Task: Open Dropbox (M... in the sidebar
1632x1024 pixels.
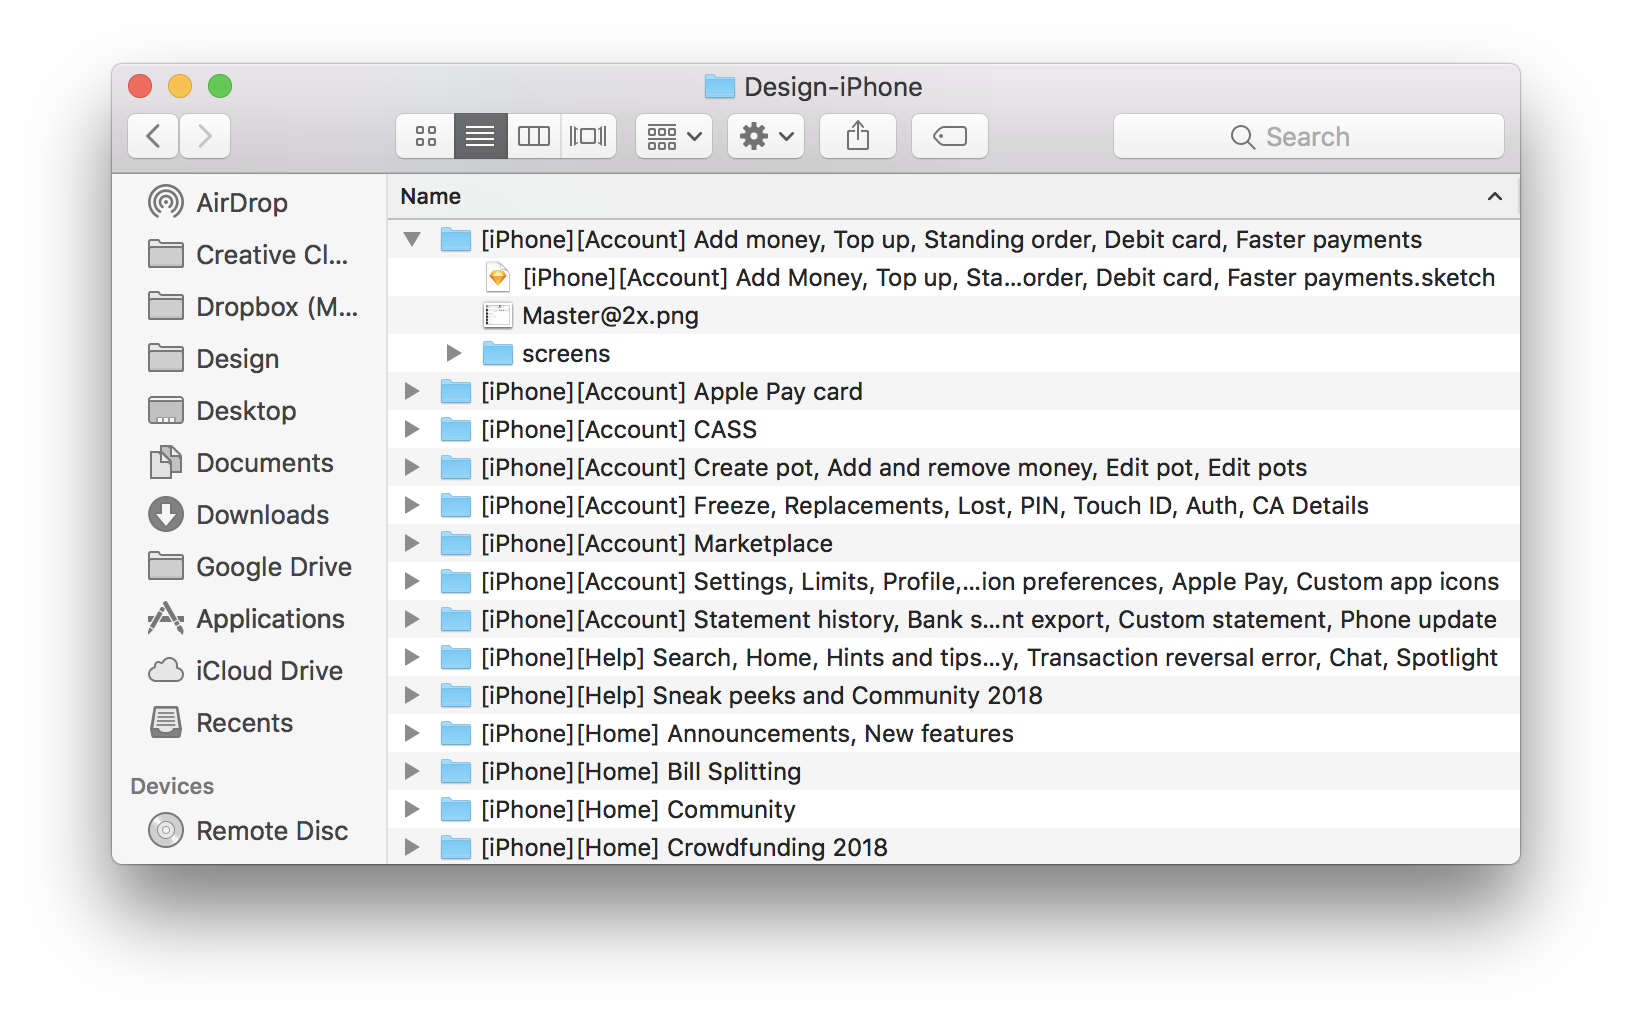Action: 252,306
